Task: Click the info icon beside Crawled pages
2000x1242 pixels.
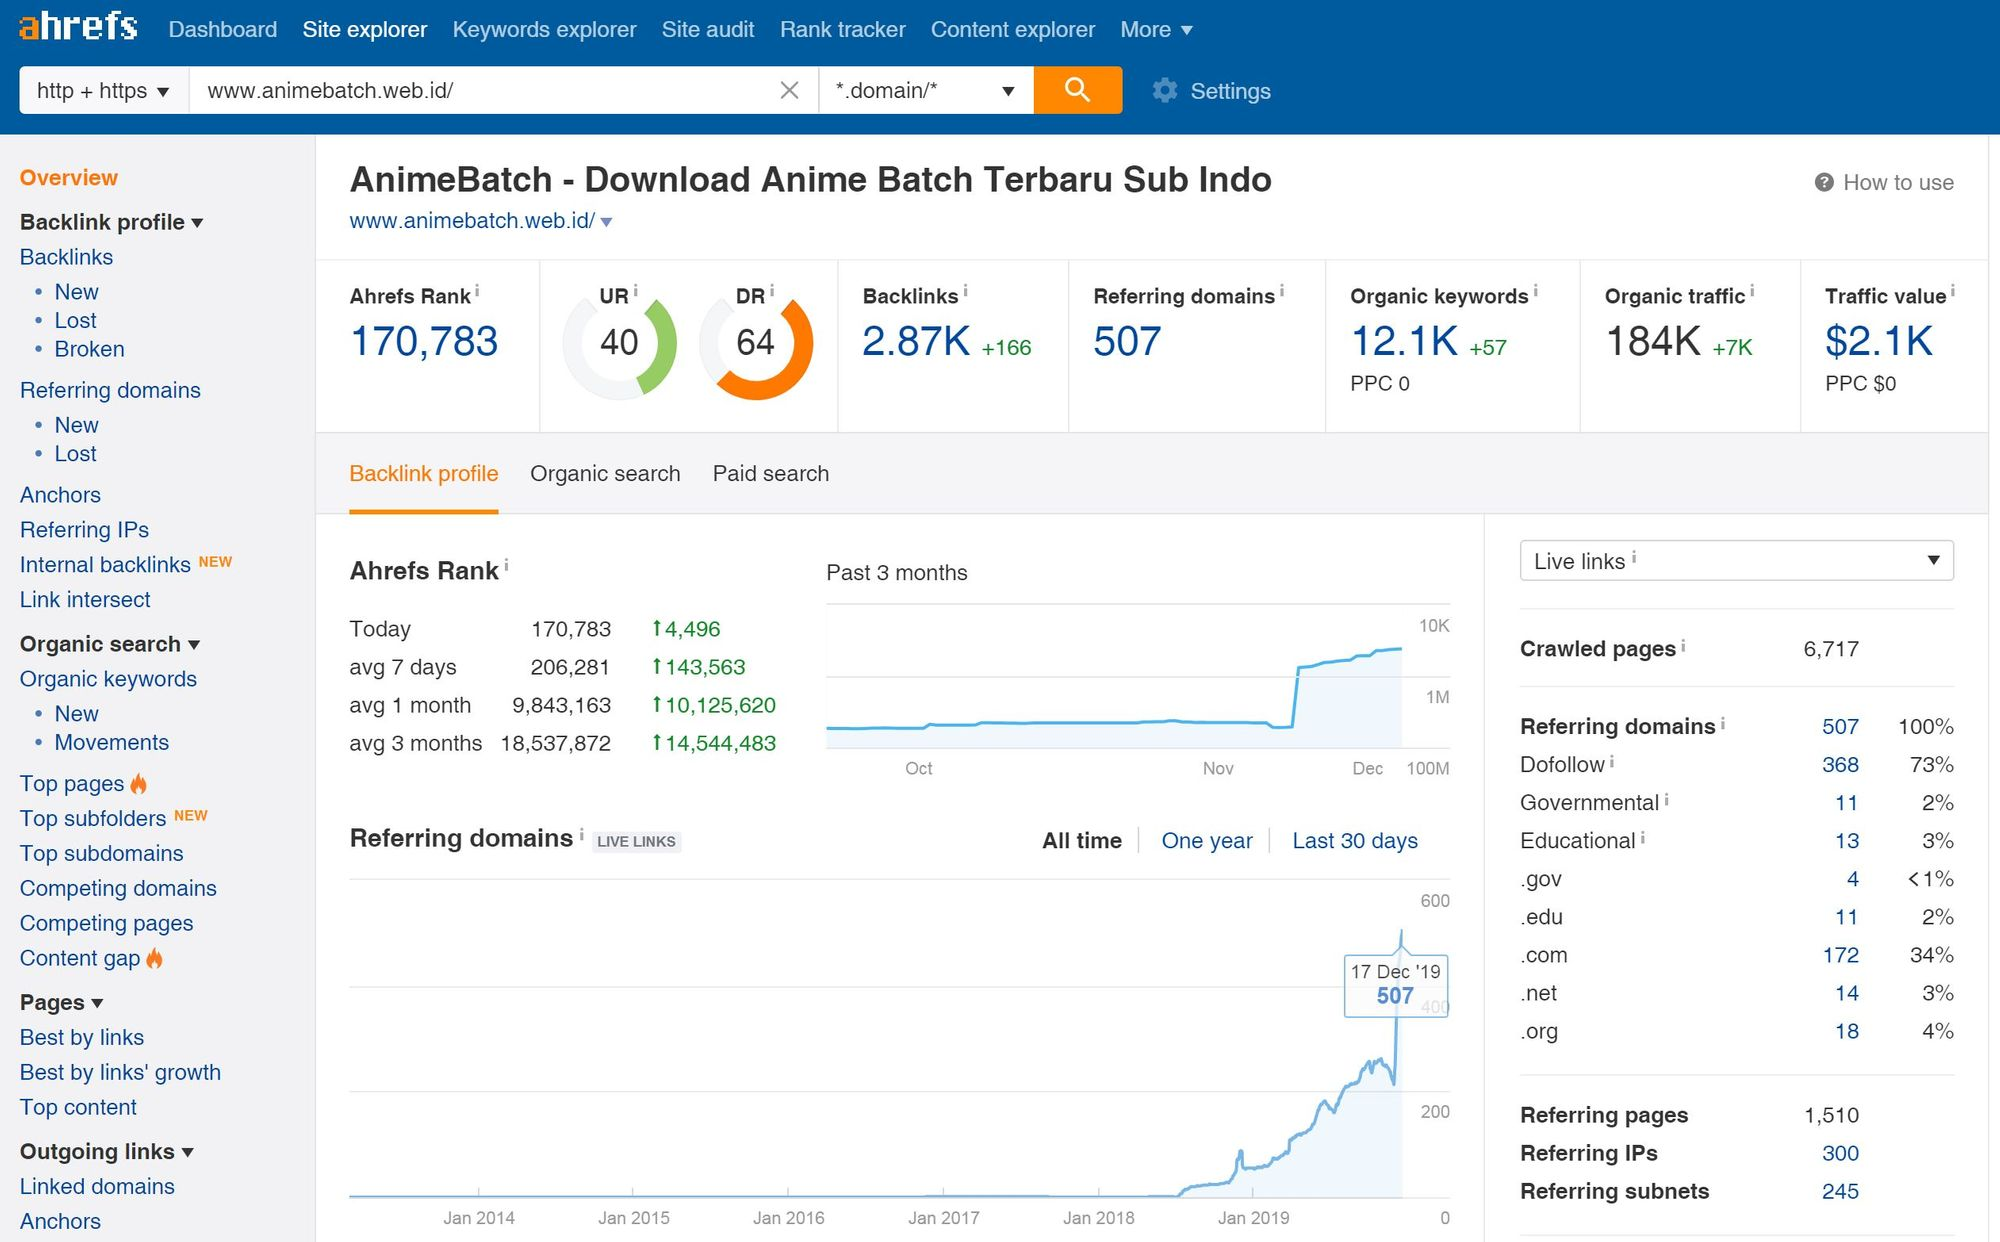Action: pos(1683,646)
